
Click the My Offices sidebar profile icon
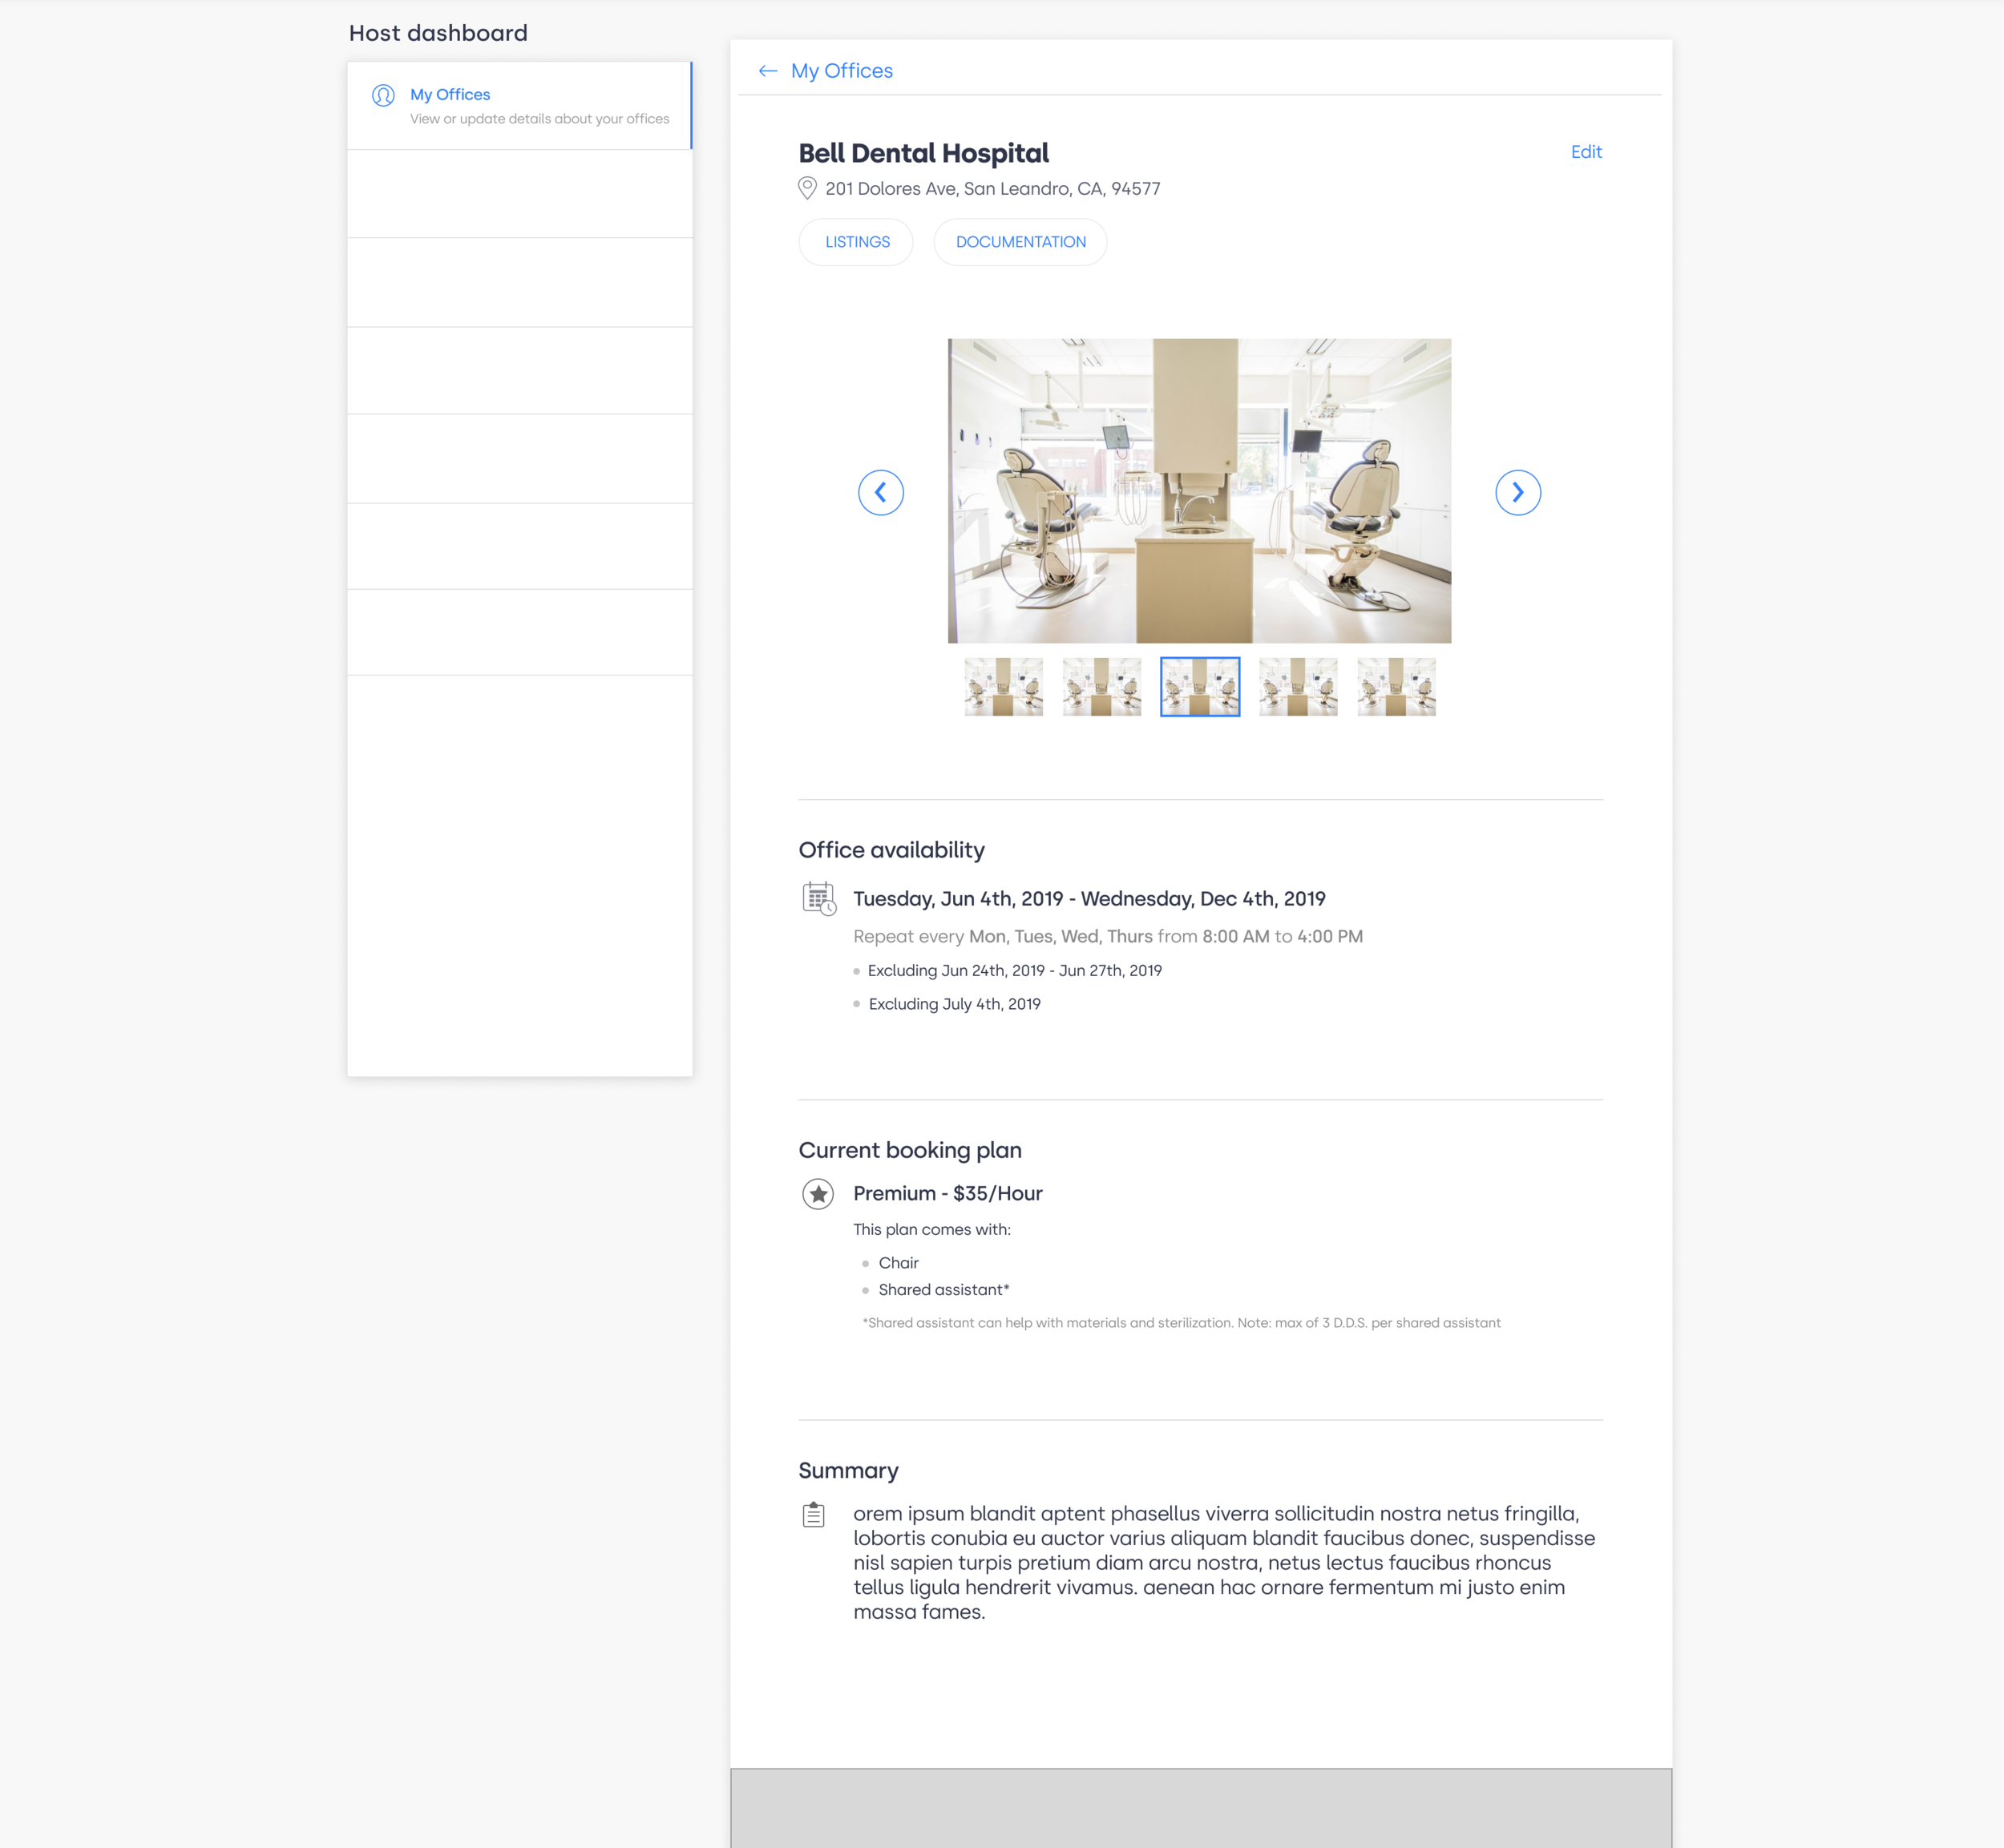click(x=383, y=95)
